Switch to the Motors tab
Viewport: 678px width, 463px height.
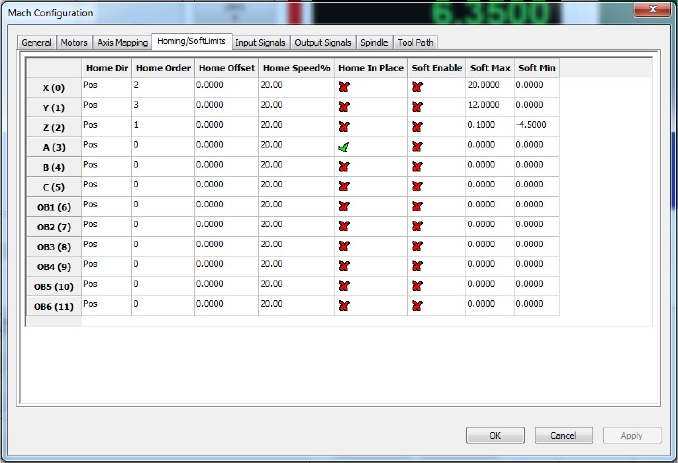coord(74,42)
